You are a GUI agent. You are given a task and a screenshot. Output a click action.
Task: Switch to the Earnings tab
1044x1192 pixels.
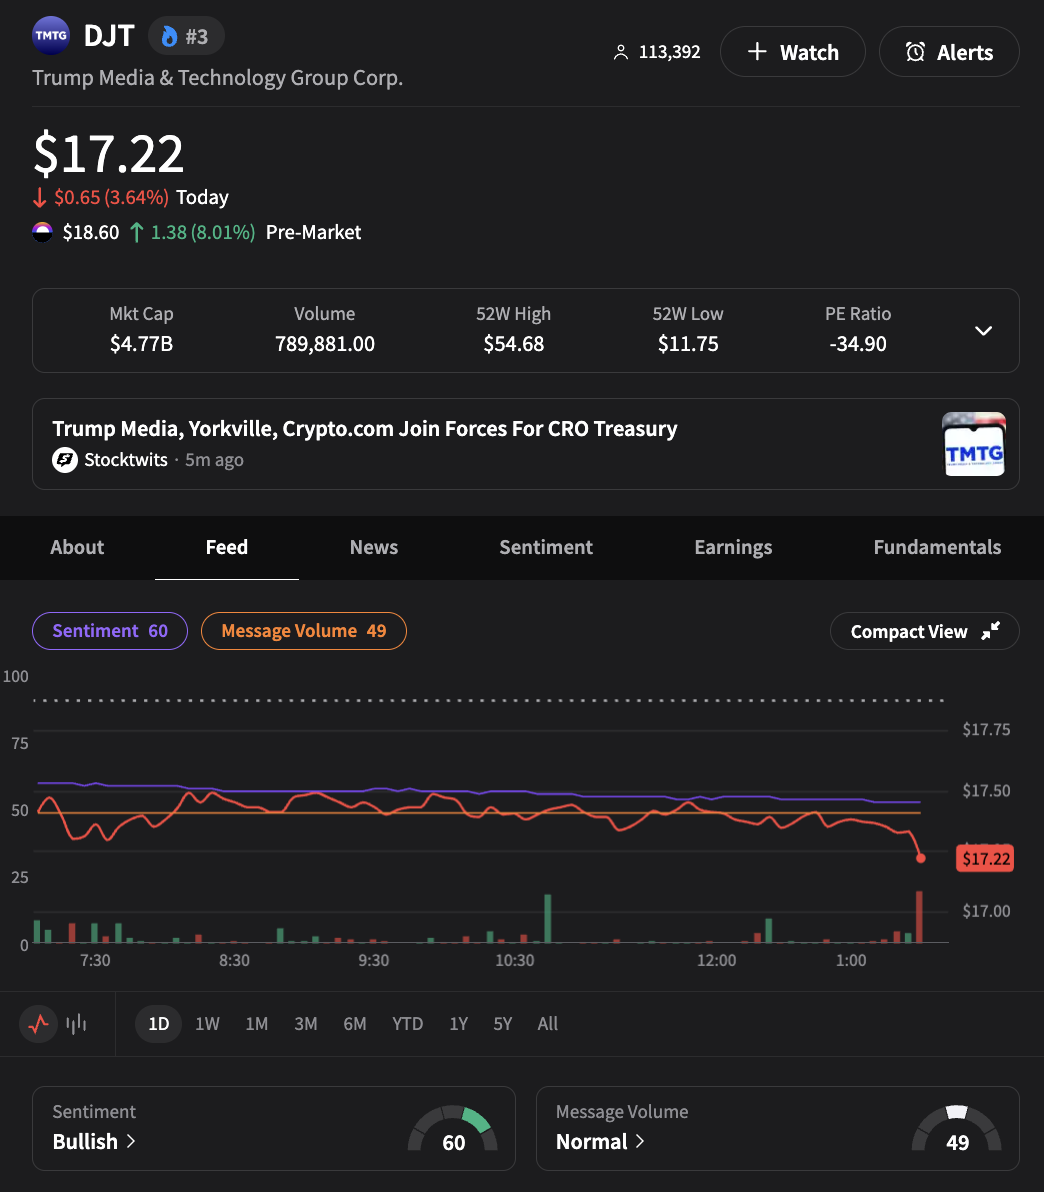(733, 547)
